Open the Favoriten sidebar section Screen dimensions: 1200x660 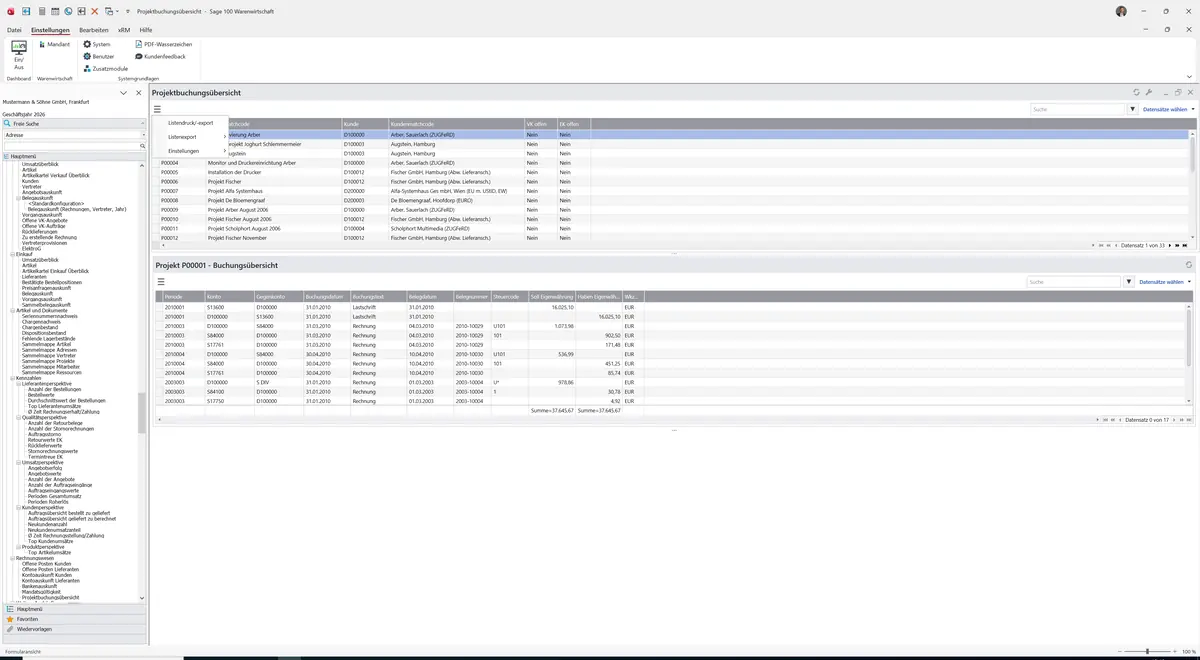tap(74, 619)
